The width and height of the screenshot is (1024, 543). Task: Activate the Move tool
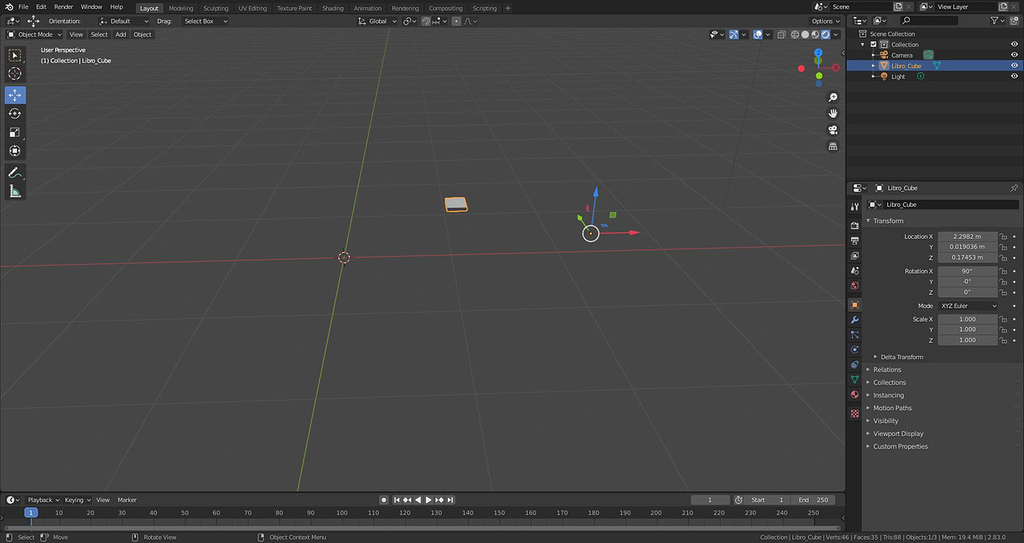(15, 95)
